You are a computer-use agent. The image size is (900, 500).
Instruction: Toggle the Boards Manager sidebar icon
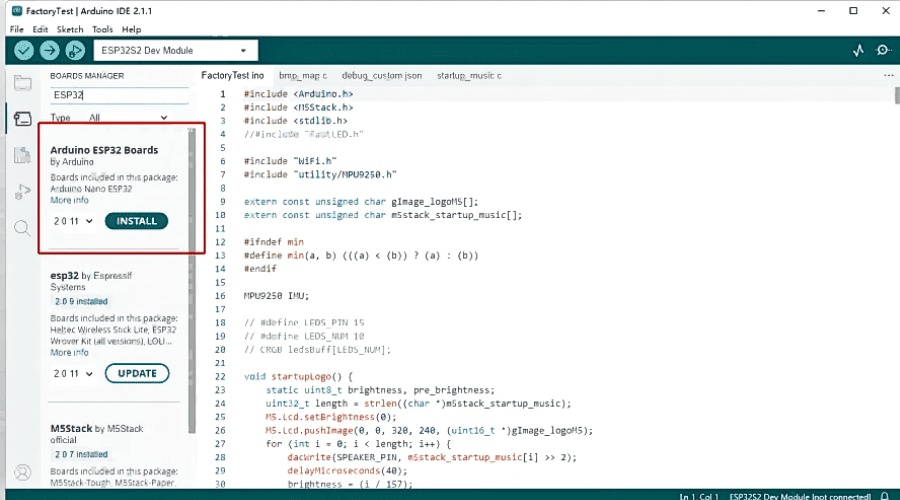pos(22,119)
